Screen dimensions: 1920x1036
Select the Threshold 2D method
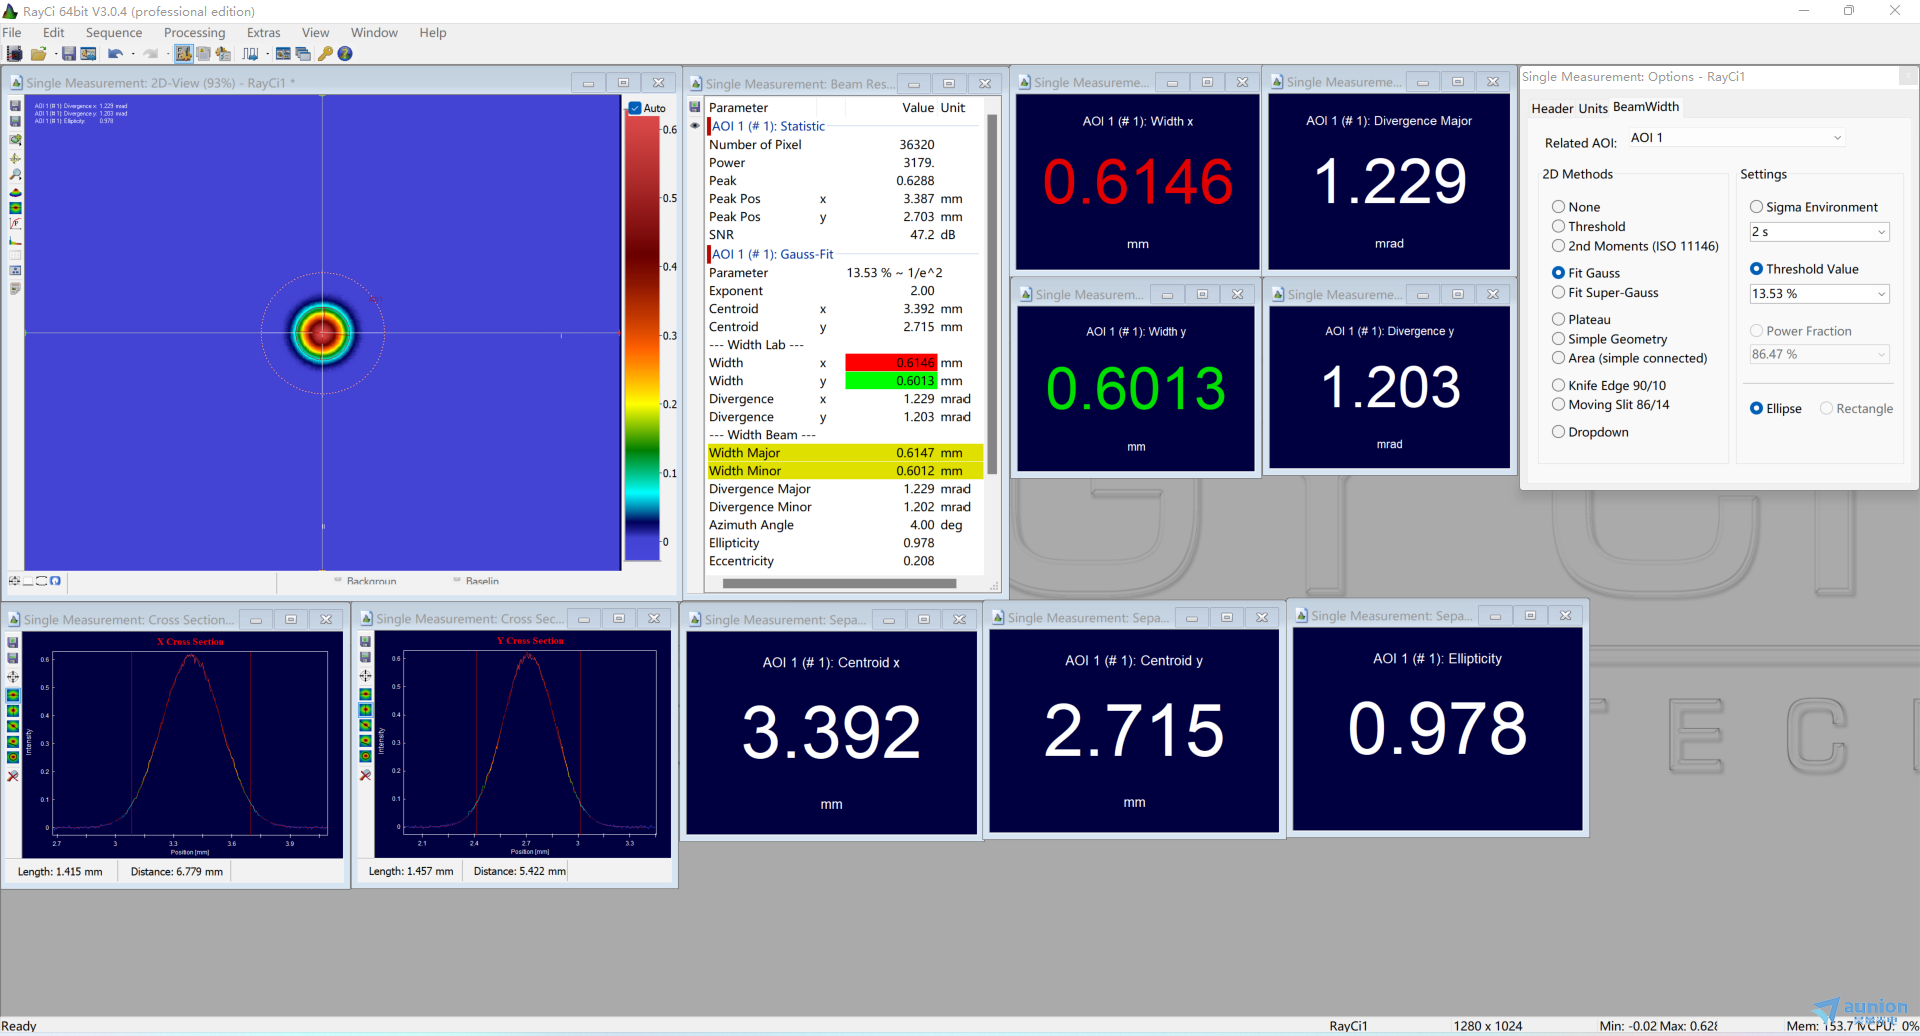click(1558, 226)
